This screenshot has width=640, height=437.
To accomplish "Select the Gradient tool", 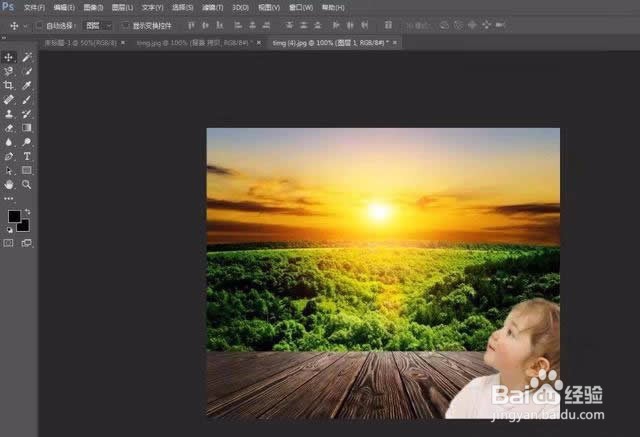I will coord(27,128).
